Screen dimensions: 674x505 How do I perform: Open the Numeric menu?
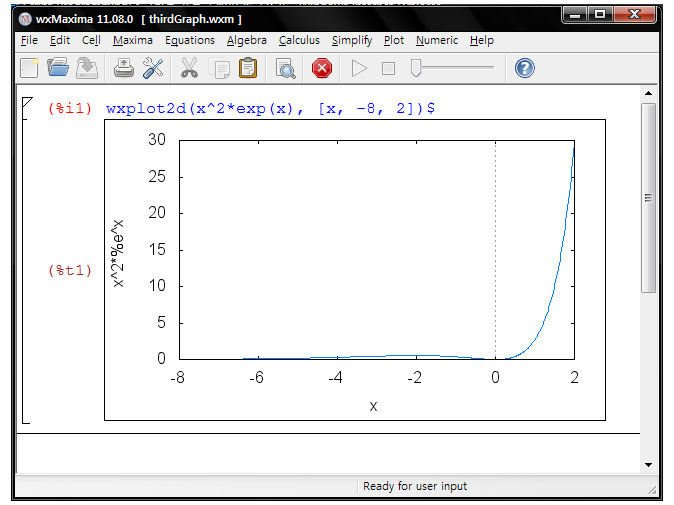pos(437,40)
